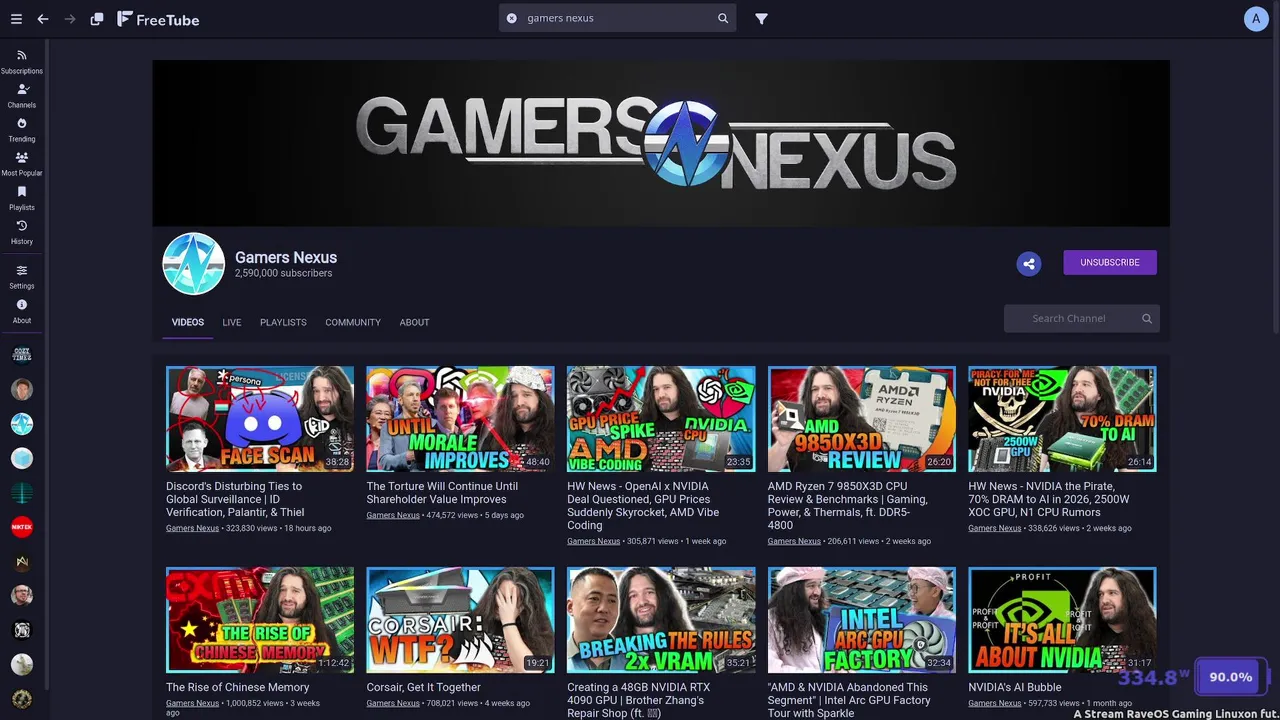Open the Breaking the Rules 2x VRAM thumbnail
The width and height of the screenshot is (1280, 720).
pyautogui.click(x=661, y=620)
